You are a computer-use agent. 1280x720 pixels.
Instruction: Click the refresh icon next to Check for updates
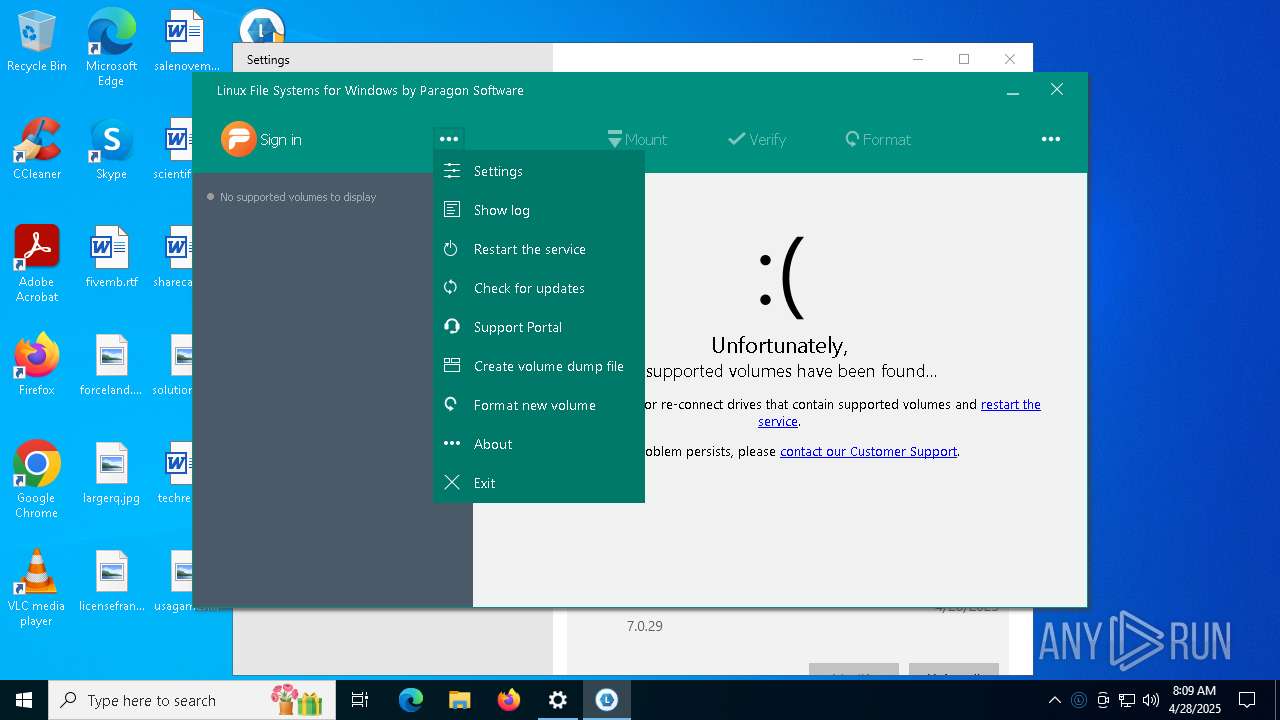452,288
